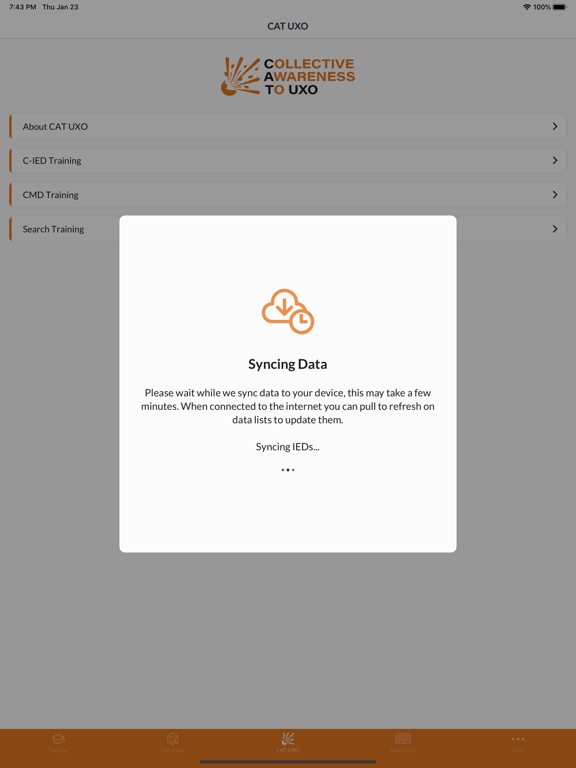This screenshot has width=576, height=768.
Task: Open the More tab
Action: 518,743
